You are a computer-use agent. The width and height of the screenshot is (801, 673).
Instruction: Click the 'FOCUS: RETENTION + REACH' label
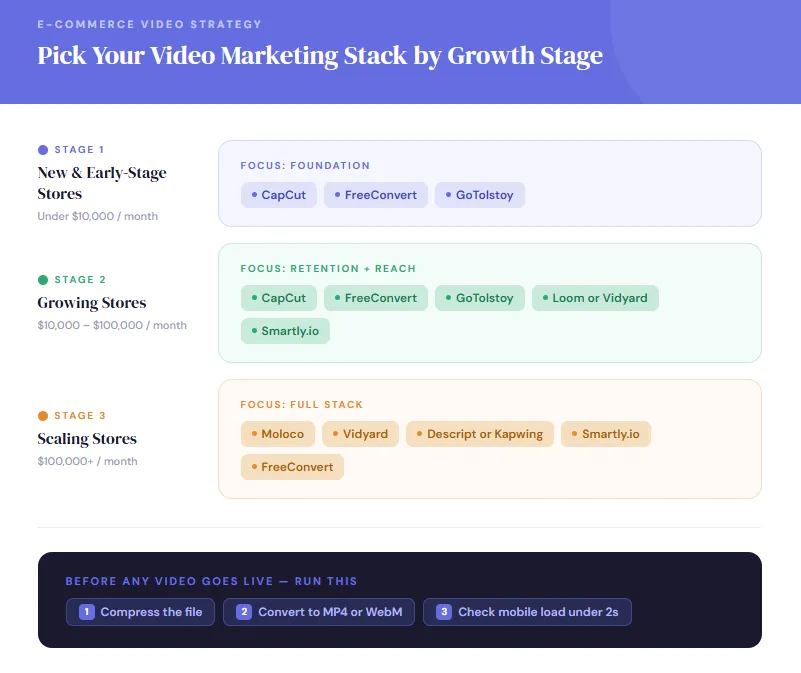328,269
